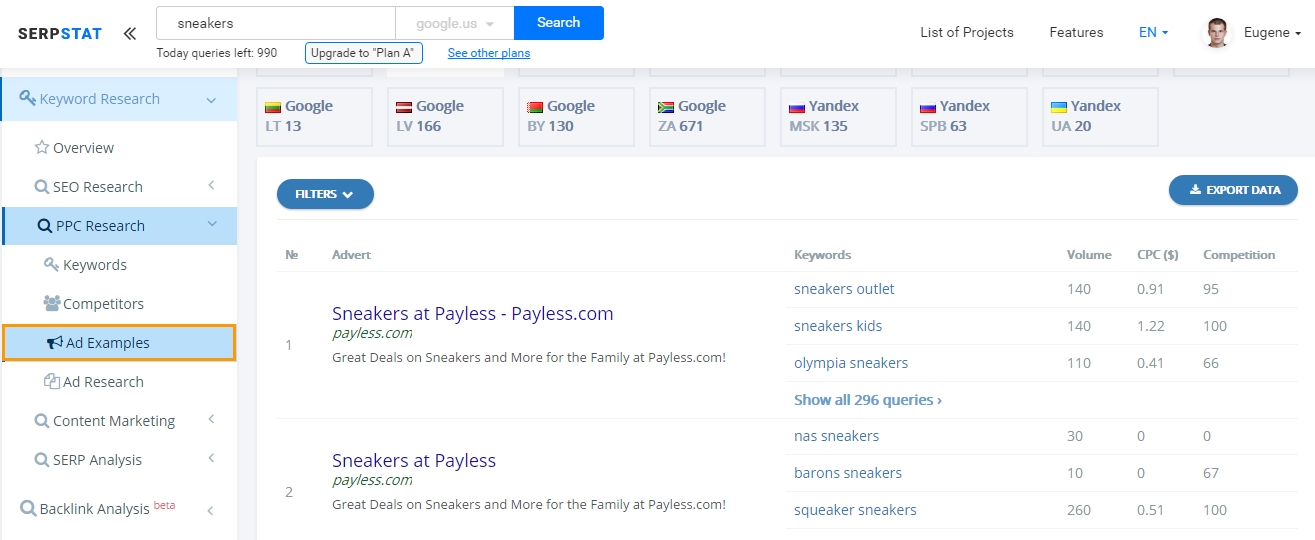1315x540 pixels.
Task: Click the sneakers search input field
Action: 276,22
